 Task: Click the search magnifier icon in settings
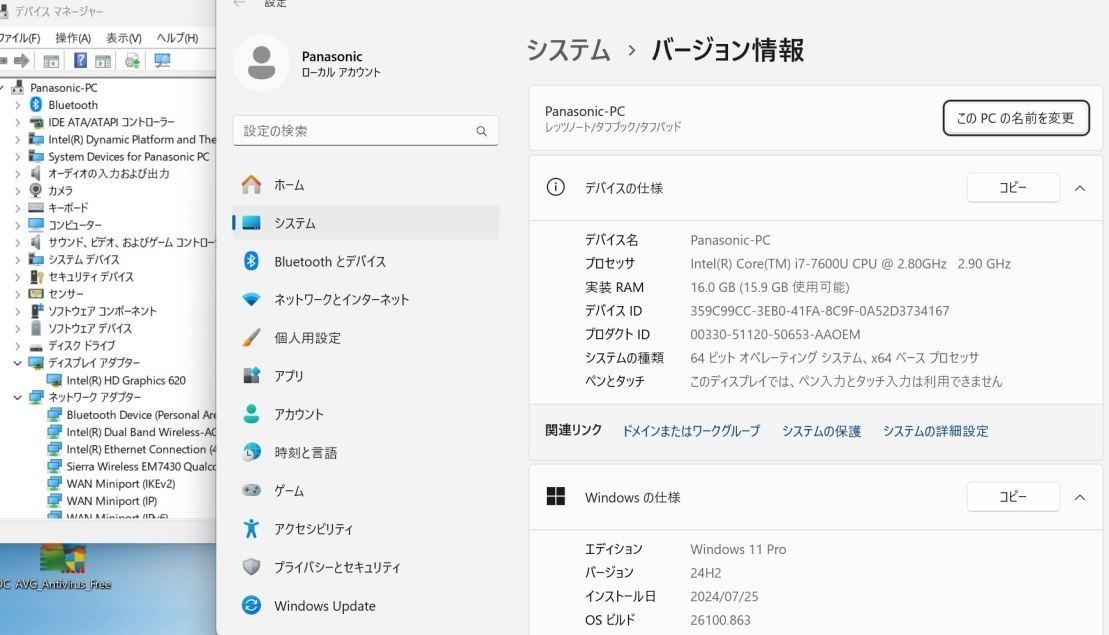pos(482,131)
